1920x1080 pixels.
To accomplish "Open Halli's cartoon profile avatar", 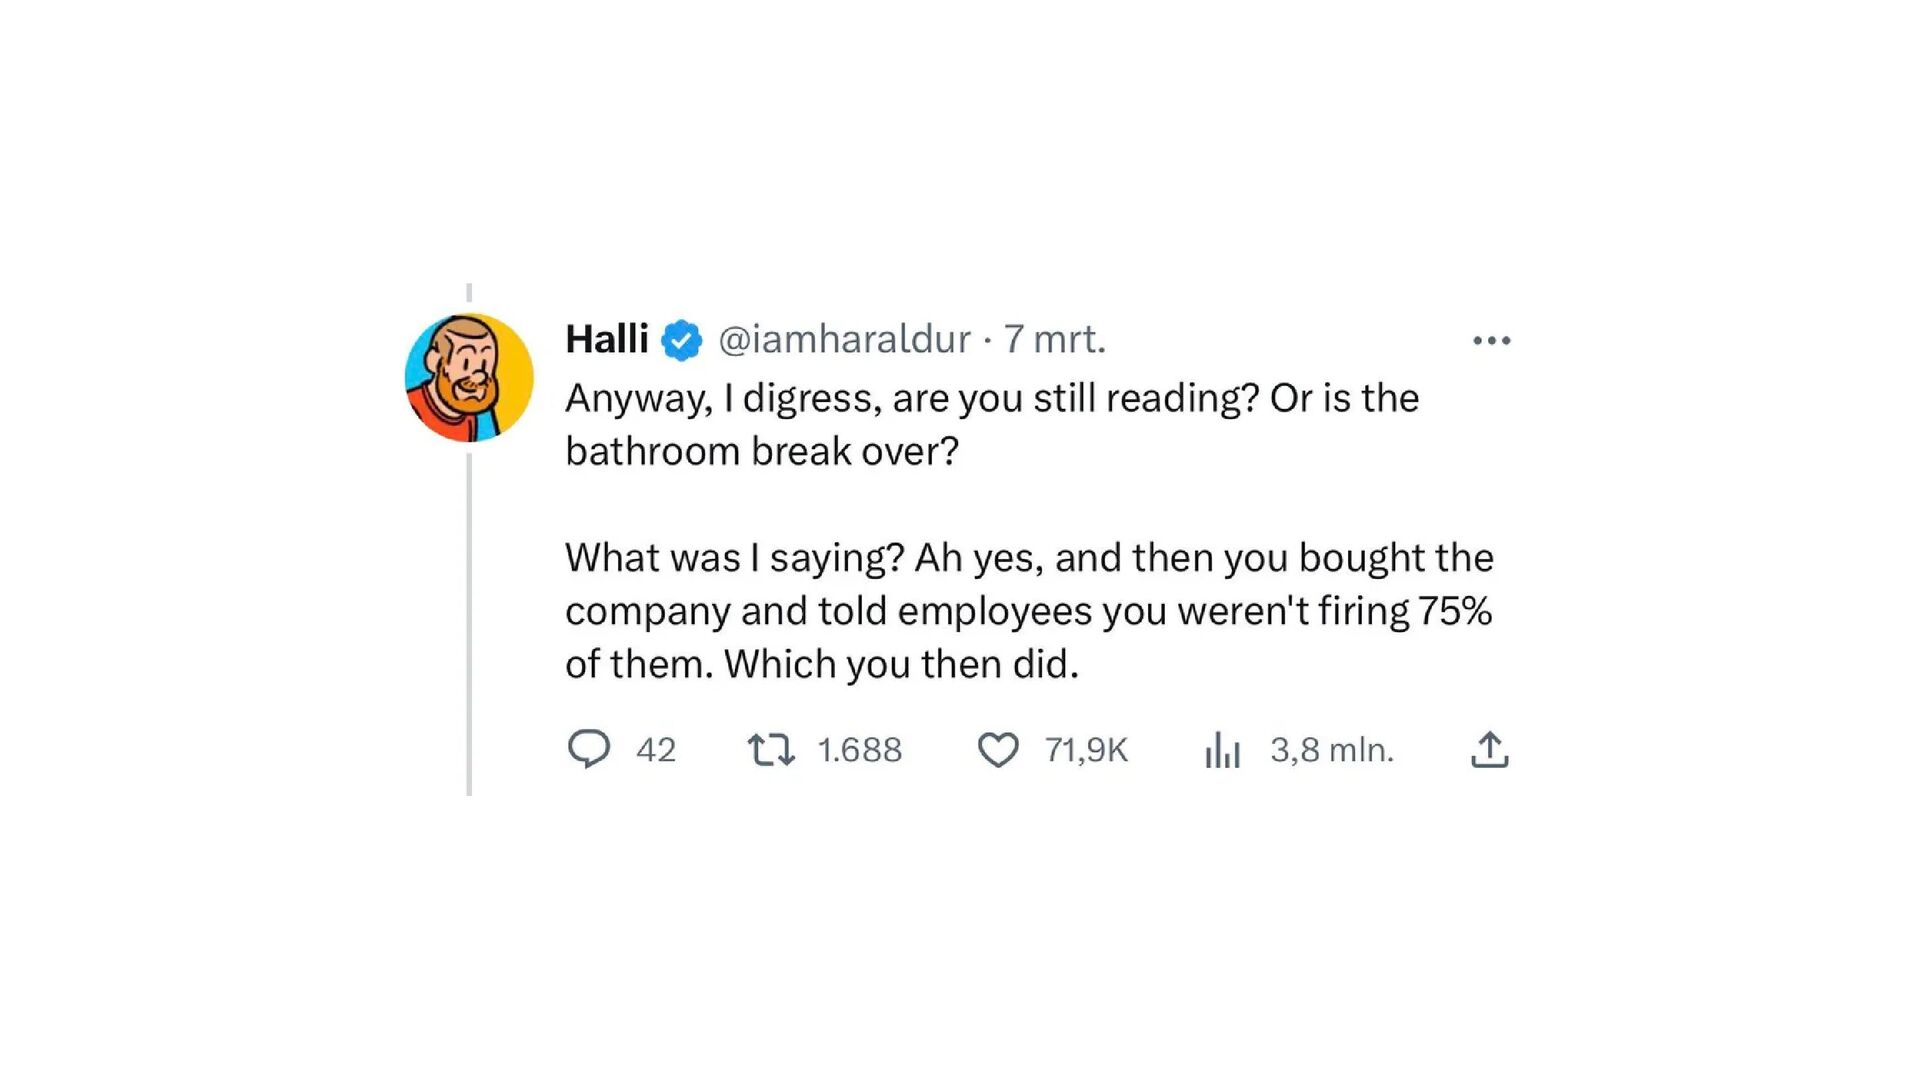I will tap(469, 377).
